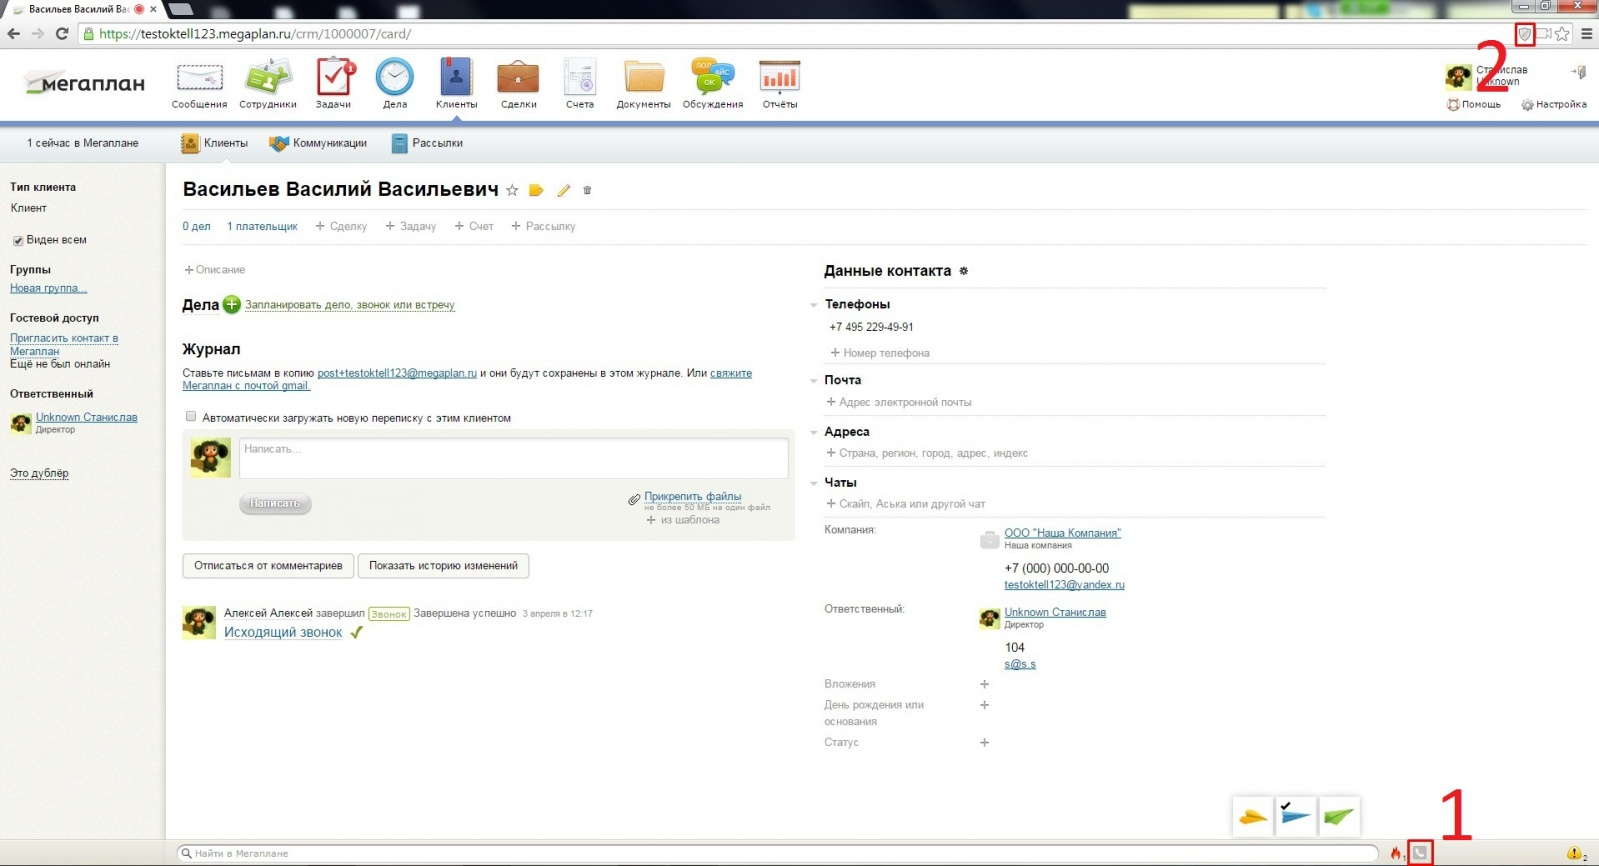Image resolution: width=1599 pixels, height=866 pixels.
Task: Toggle the Виден всем checkbox
Action: coord(18,241)
